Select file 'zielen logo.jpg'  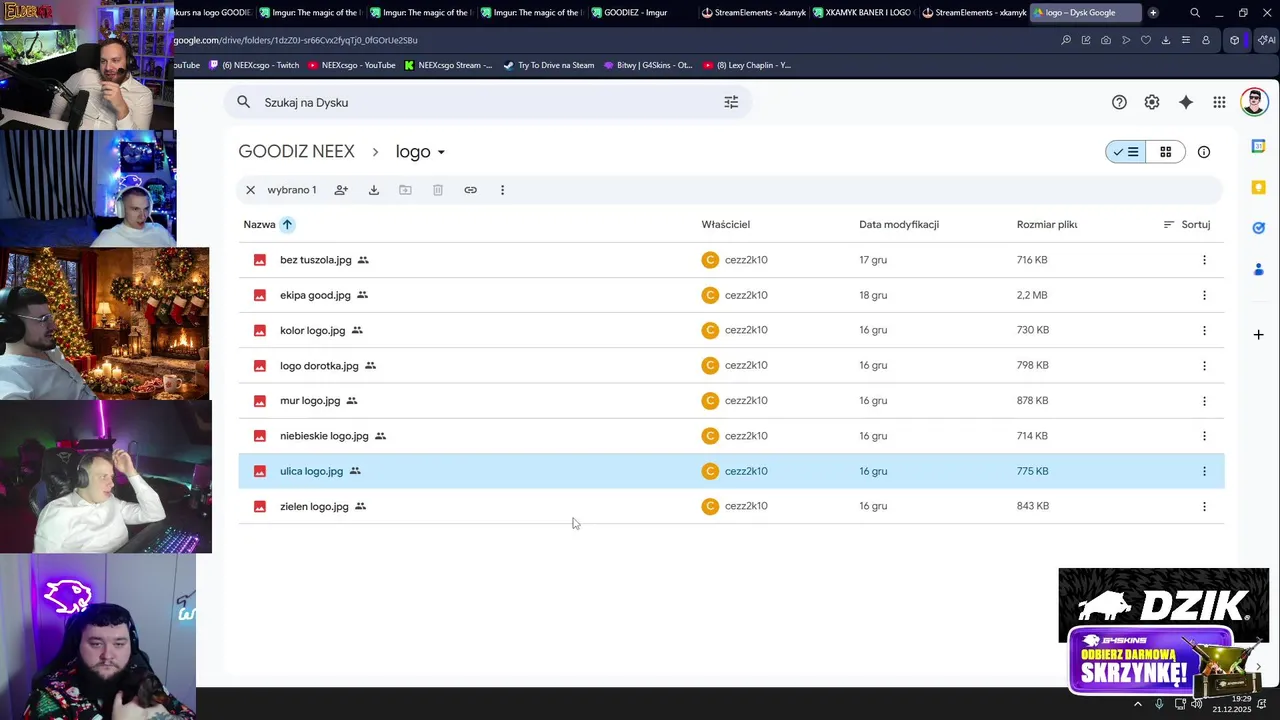tap(731, 506)
